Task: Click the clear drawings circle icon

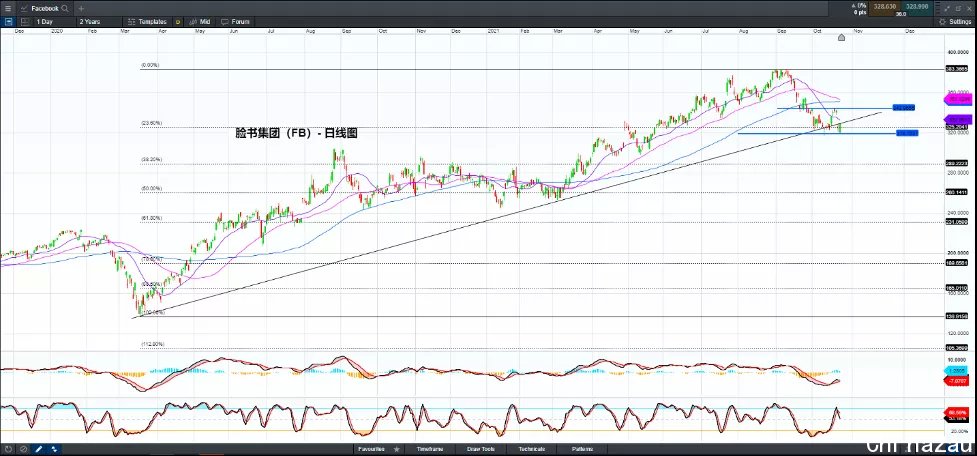Action: [23, 449]
